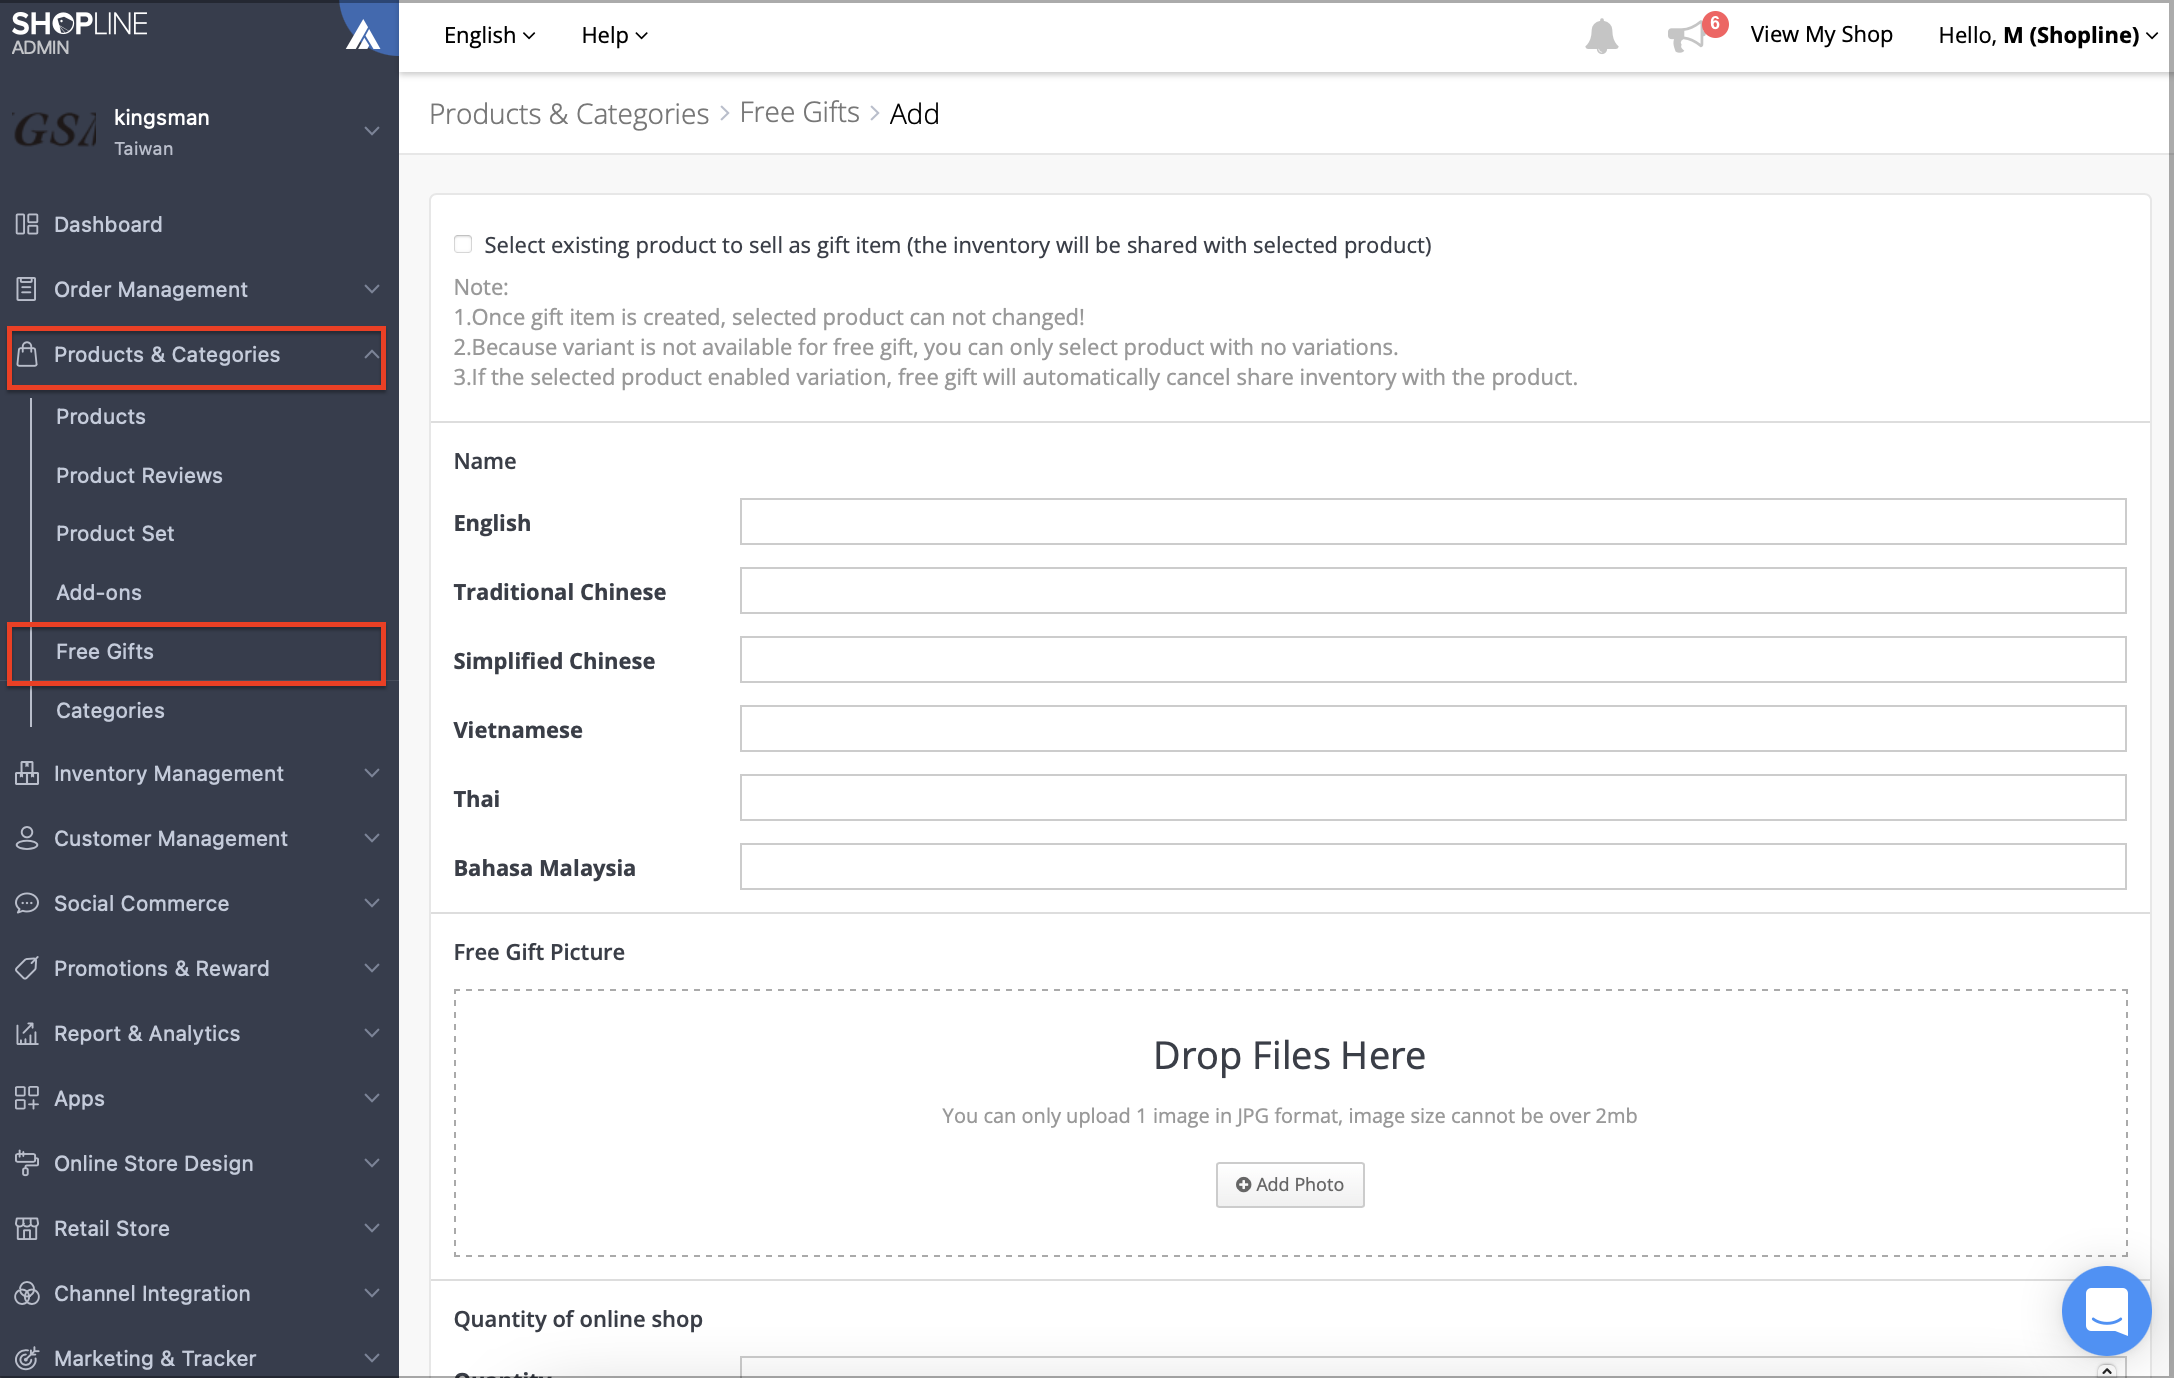
Task: Click the Traditional Chinese name field
Action: pyautogui.click(x=1432, y=591)
